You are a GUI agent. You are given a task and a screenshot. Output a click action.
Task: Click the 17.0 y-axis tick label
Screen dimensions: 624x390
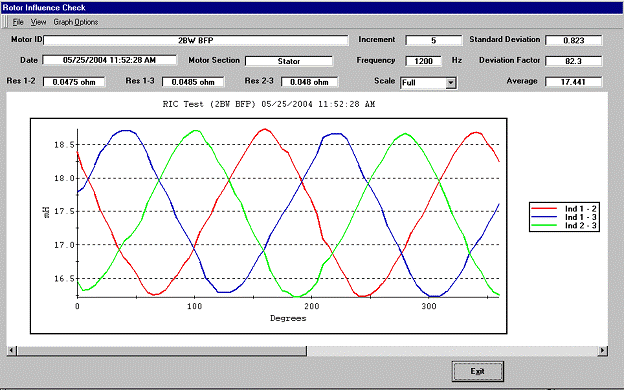pyautogui.click(x=64, y=245)
